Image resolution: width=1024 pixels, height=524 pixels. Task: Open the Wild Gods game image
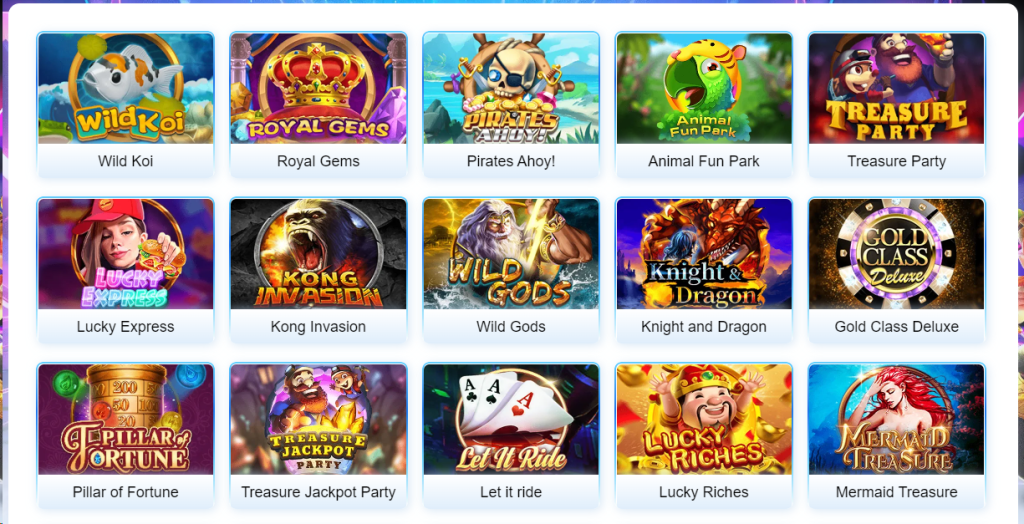[x=511, y=254]
